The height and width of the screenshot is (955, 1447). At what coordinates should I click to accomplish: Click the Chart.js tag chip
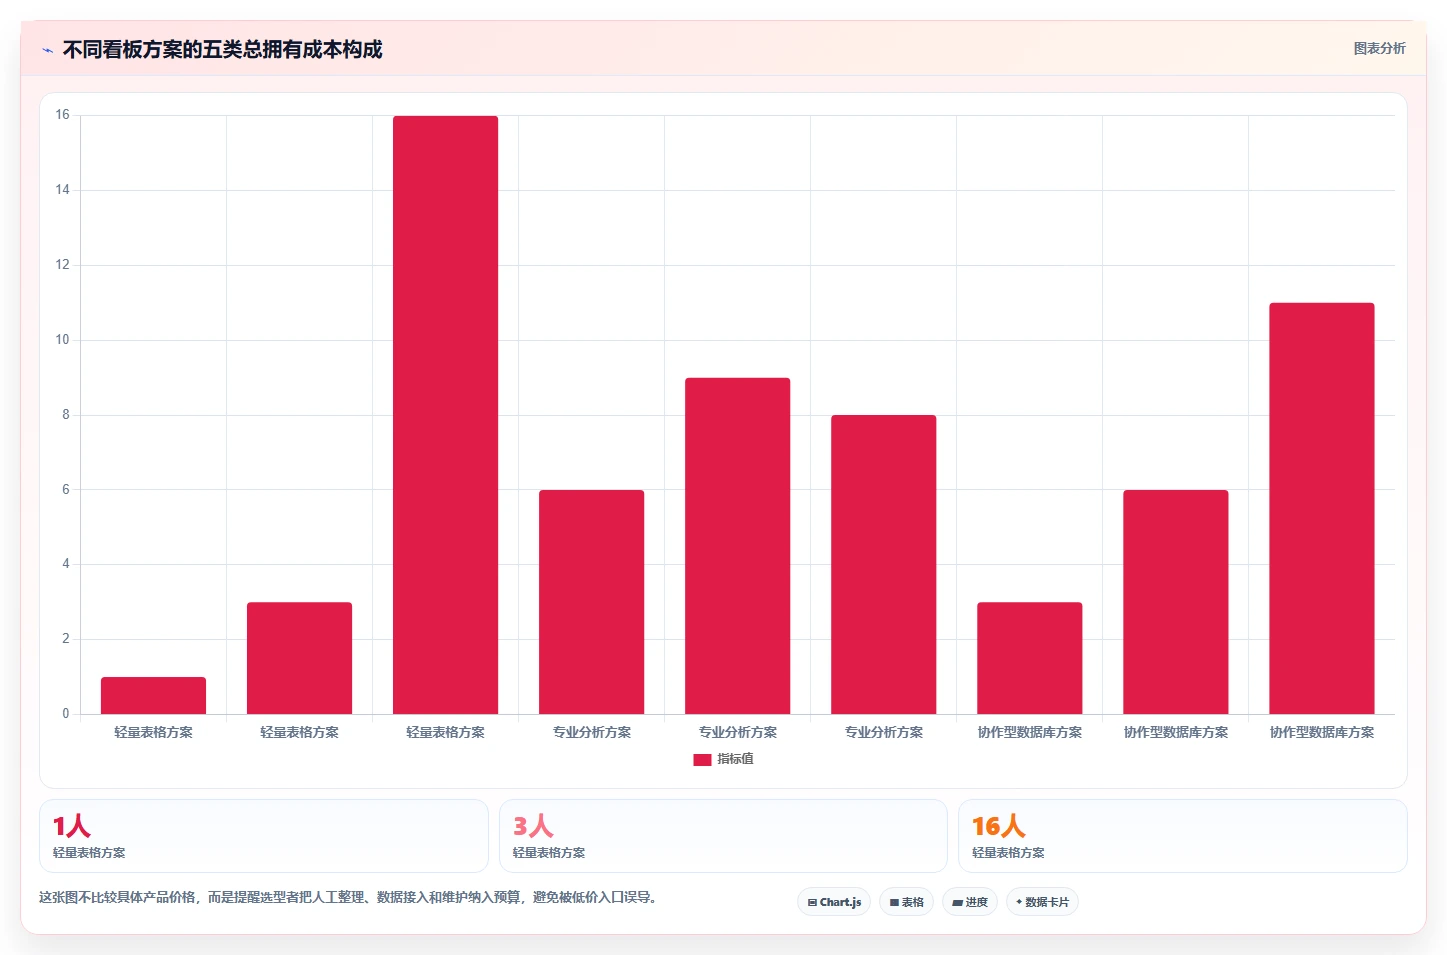click(834, 902)
